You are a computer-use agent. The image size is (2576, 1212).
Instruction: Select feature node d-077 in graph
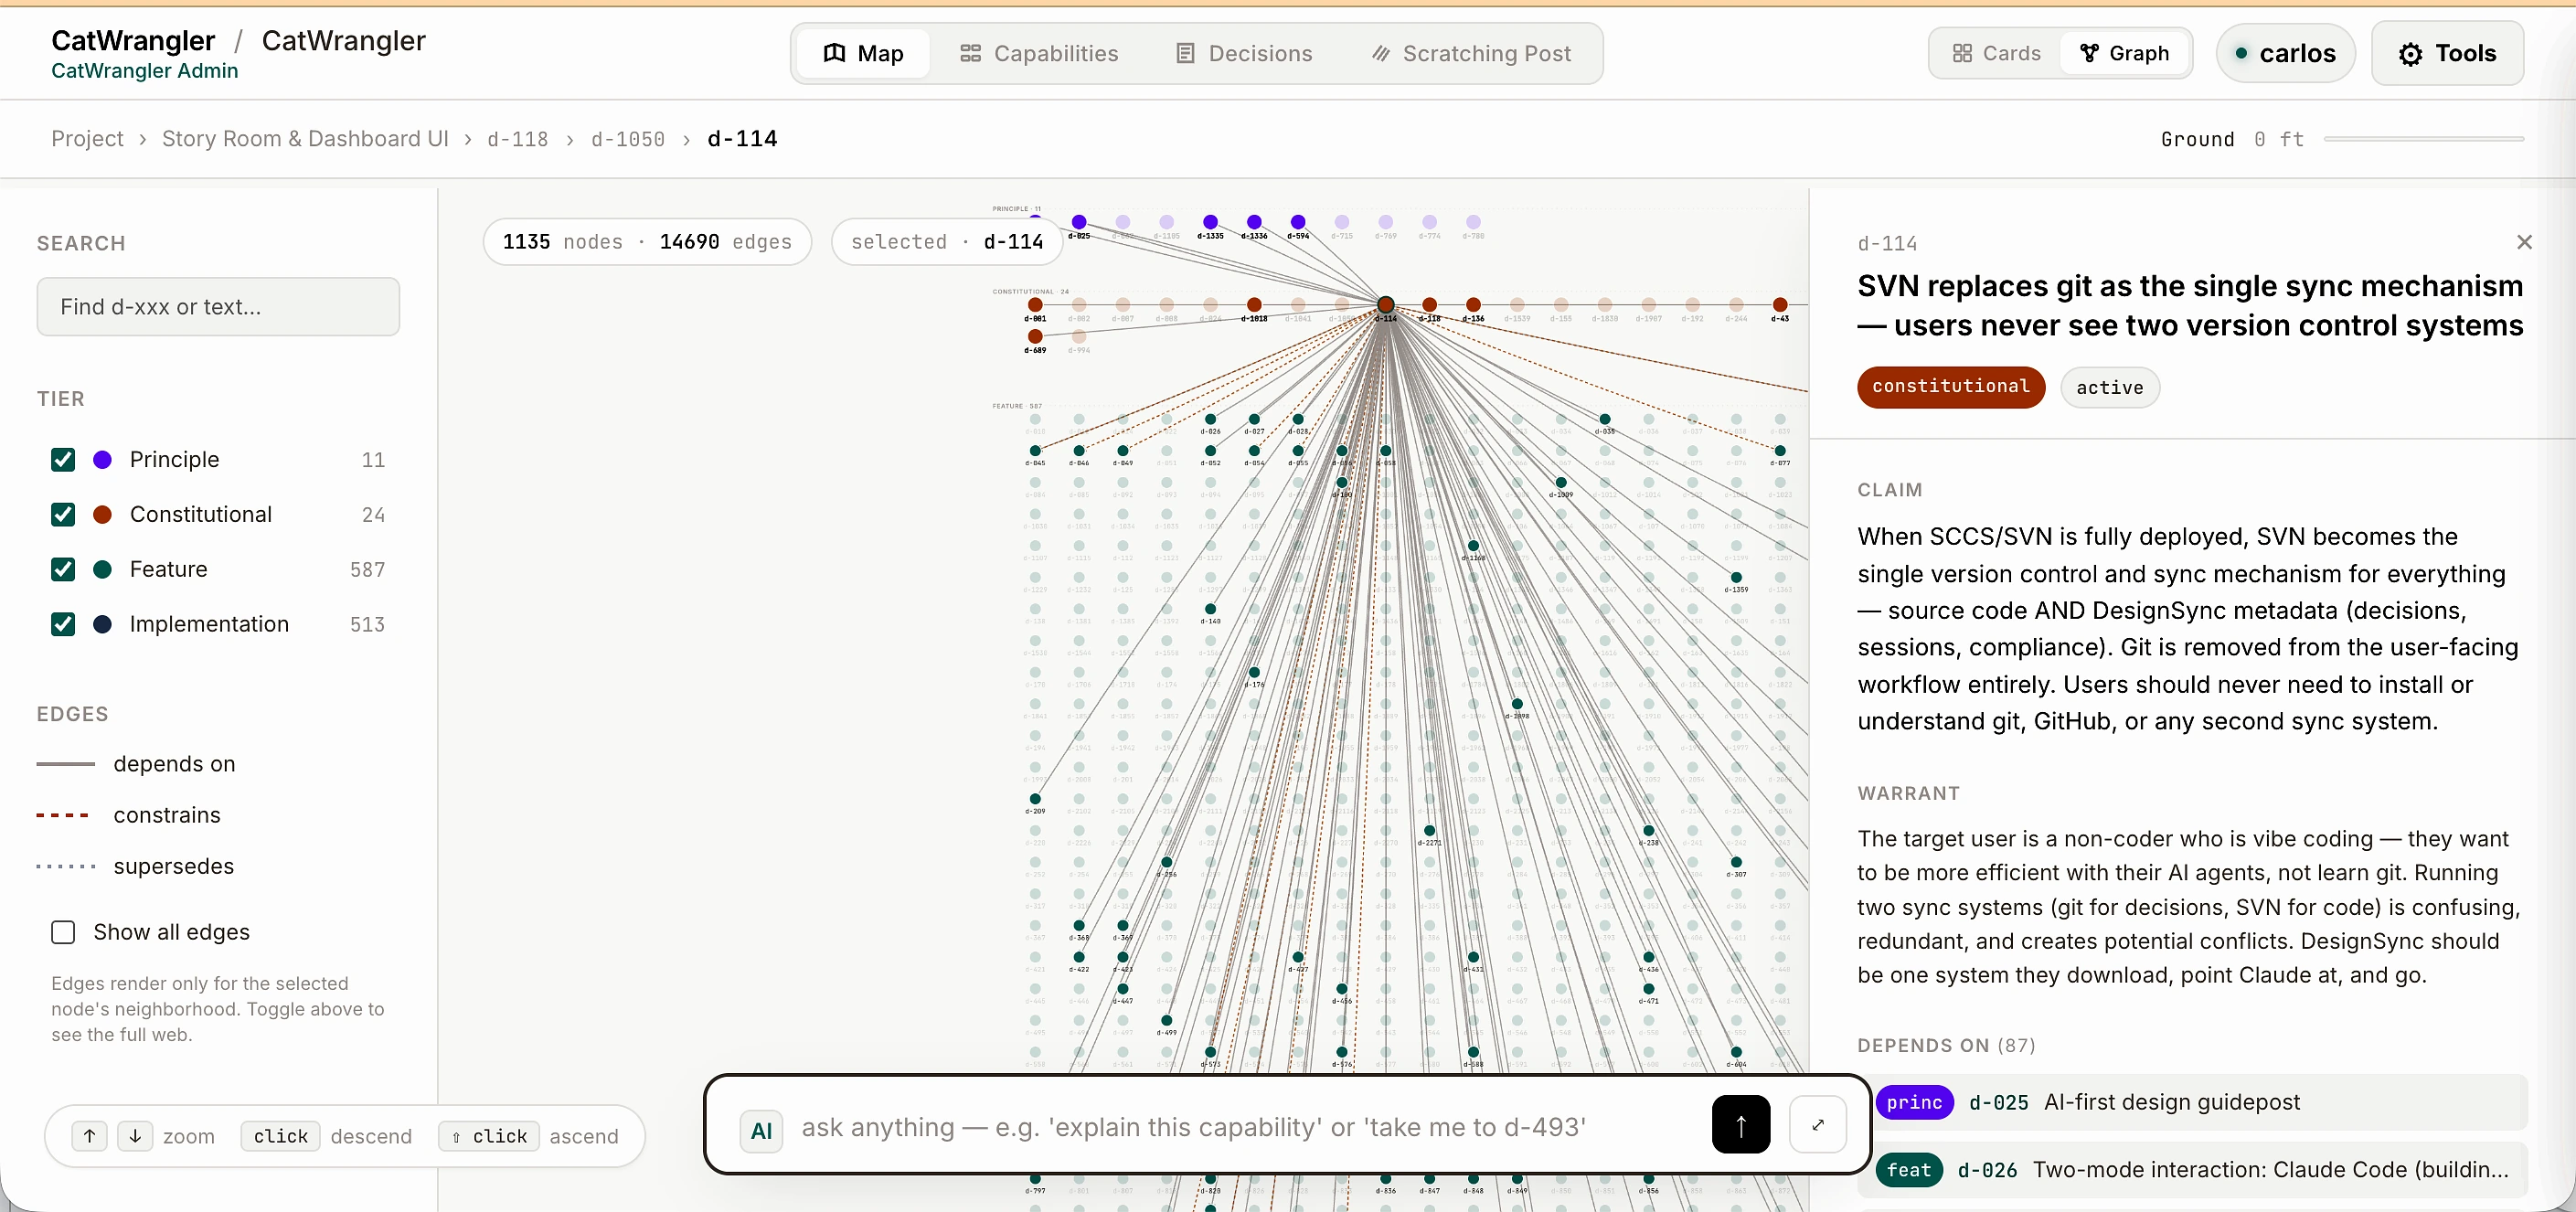coord(1780,451)
